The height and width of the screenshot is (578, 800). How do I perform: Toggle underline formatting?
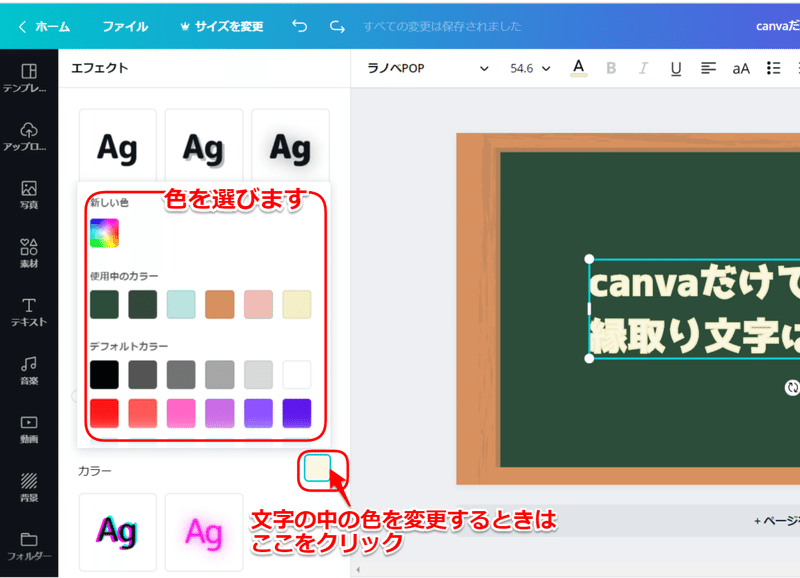(x=676, y=68)
